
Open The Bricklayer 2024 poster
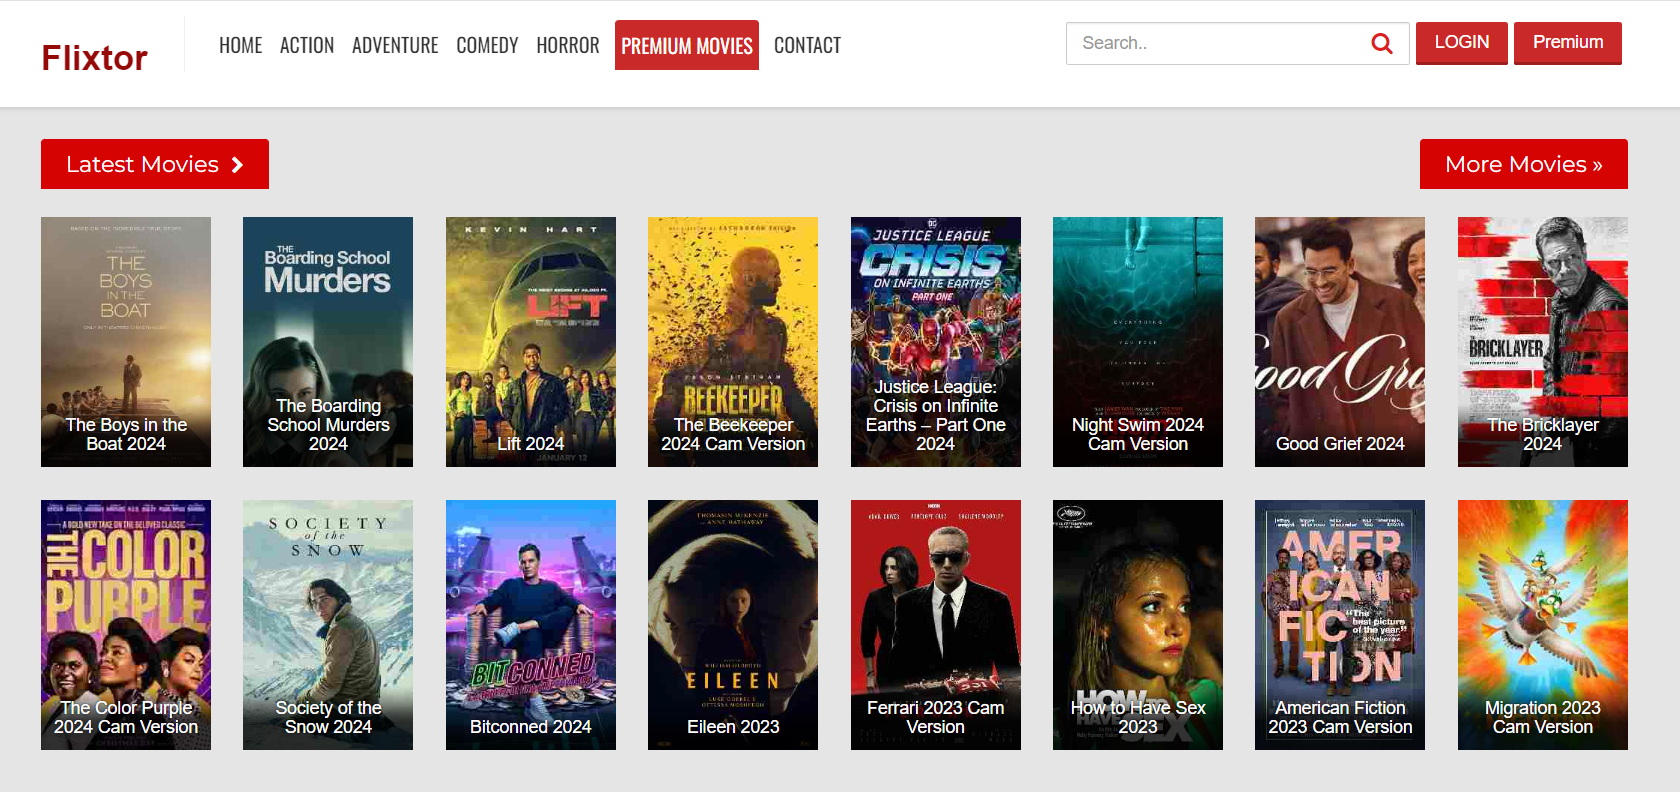(1543, 342)
